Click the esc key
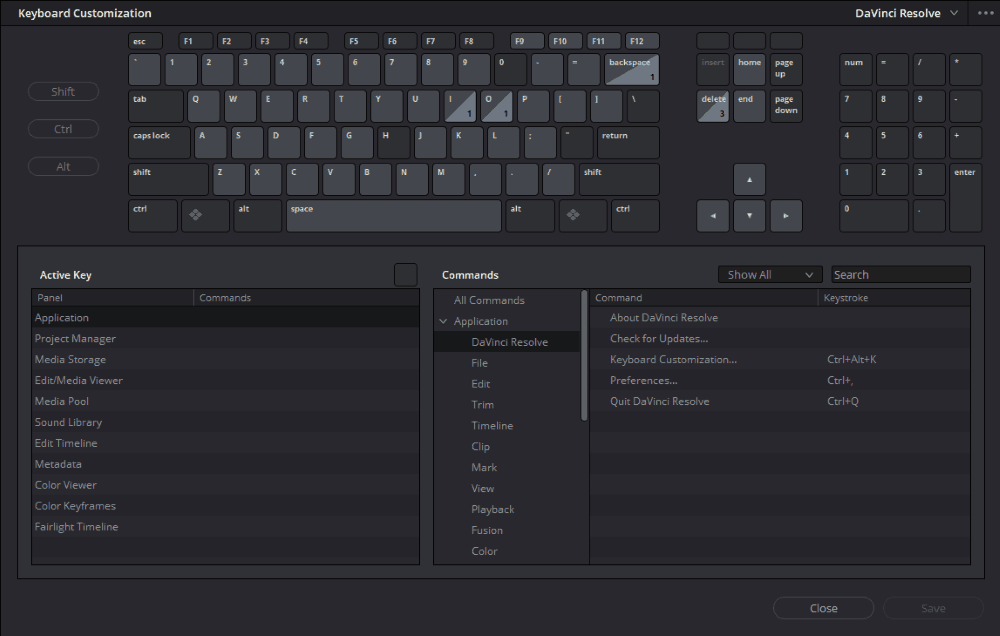1000x636 pixels. click(x=145, y=41)
